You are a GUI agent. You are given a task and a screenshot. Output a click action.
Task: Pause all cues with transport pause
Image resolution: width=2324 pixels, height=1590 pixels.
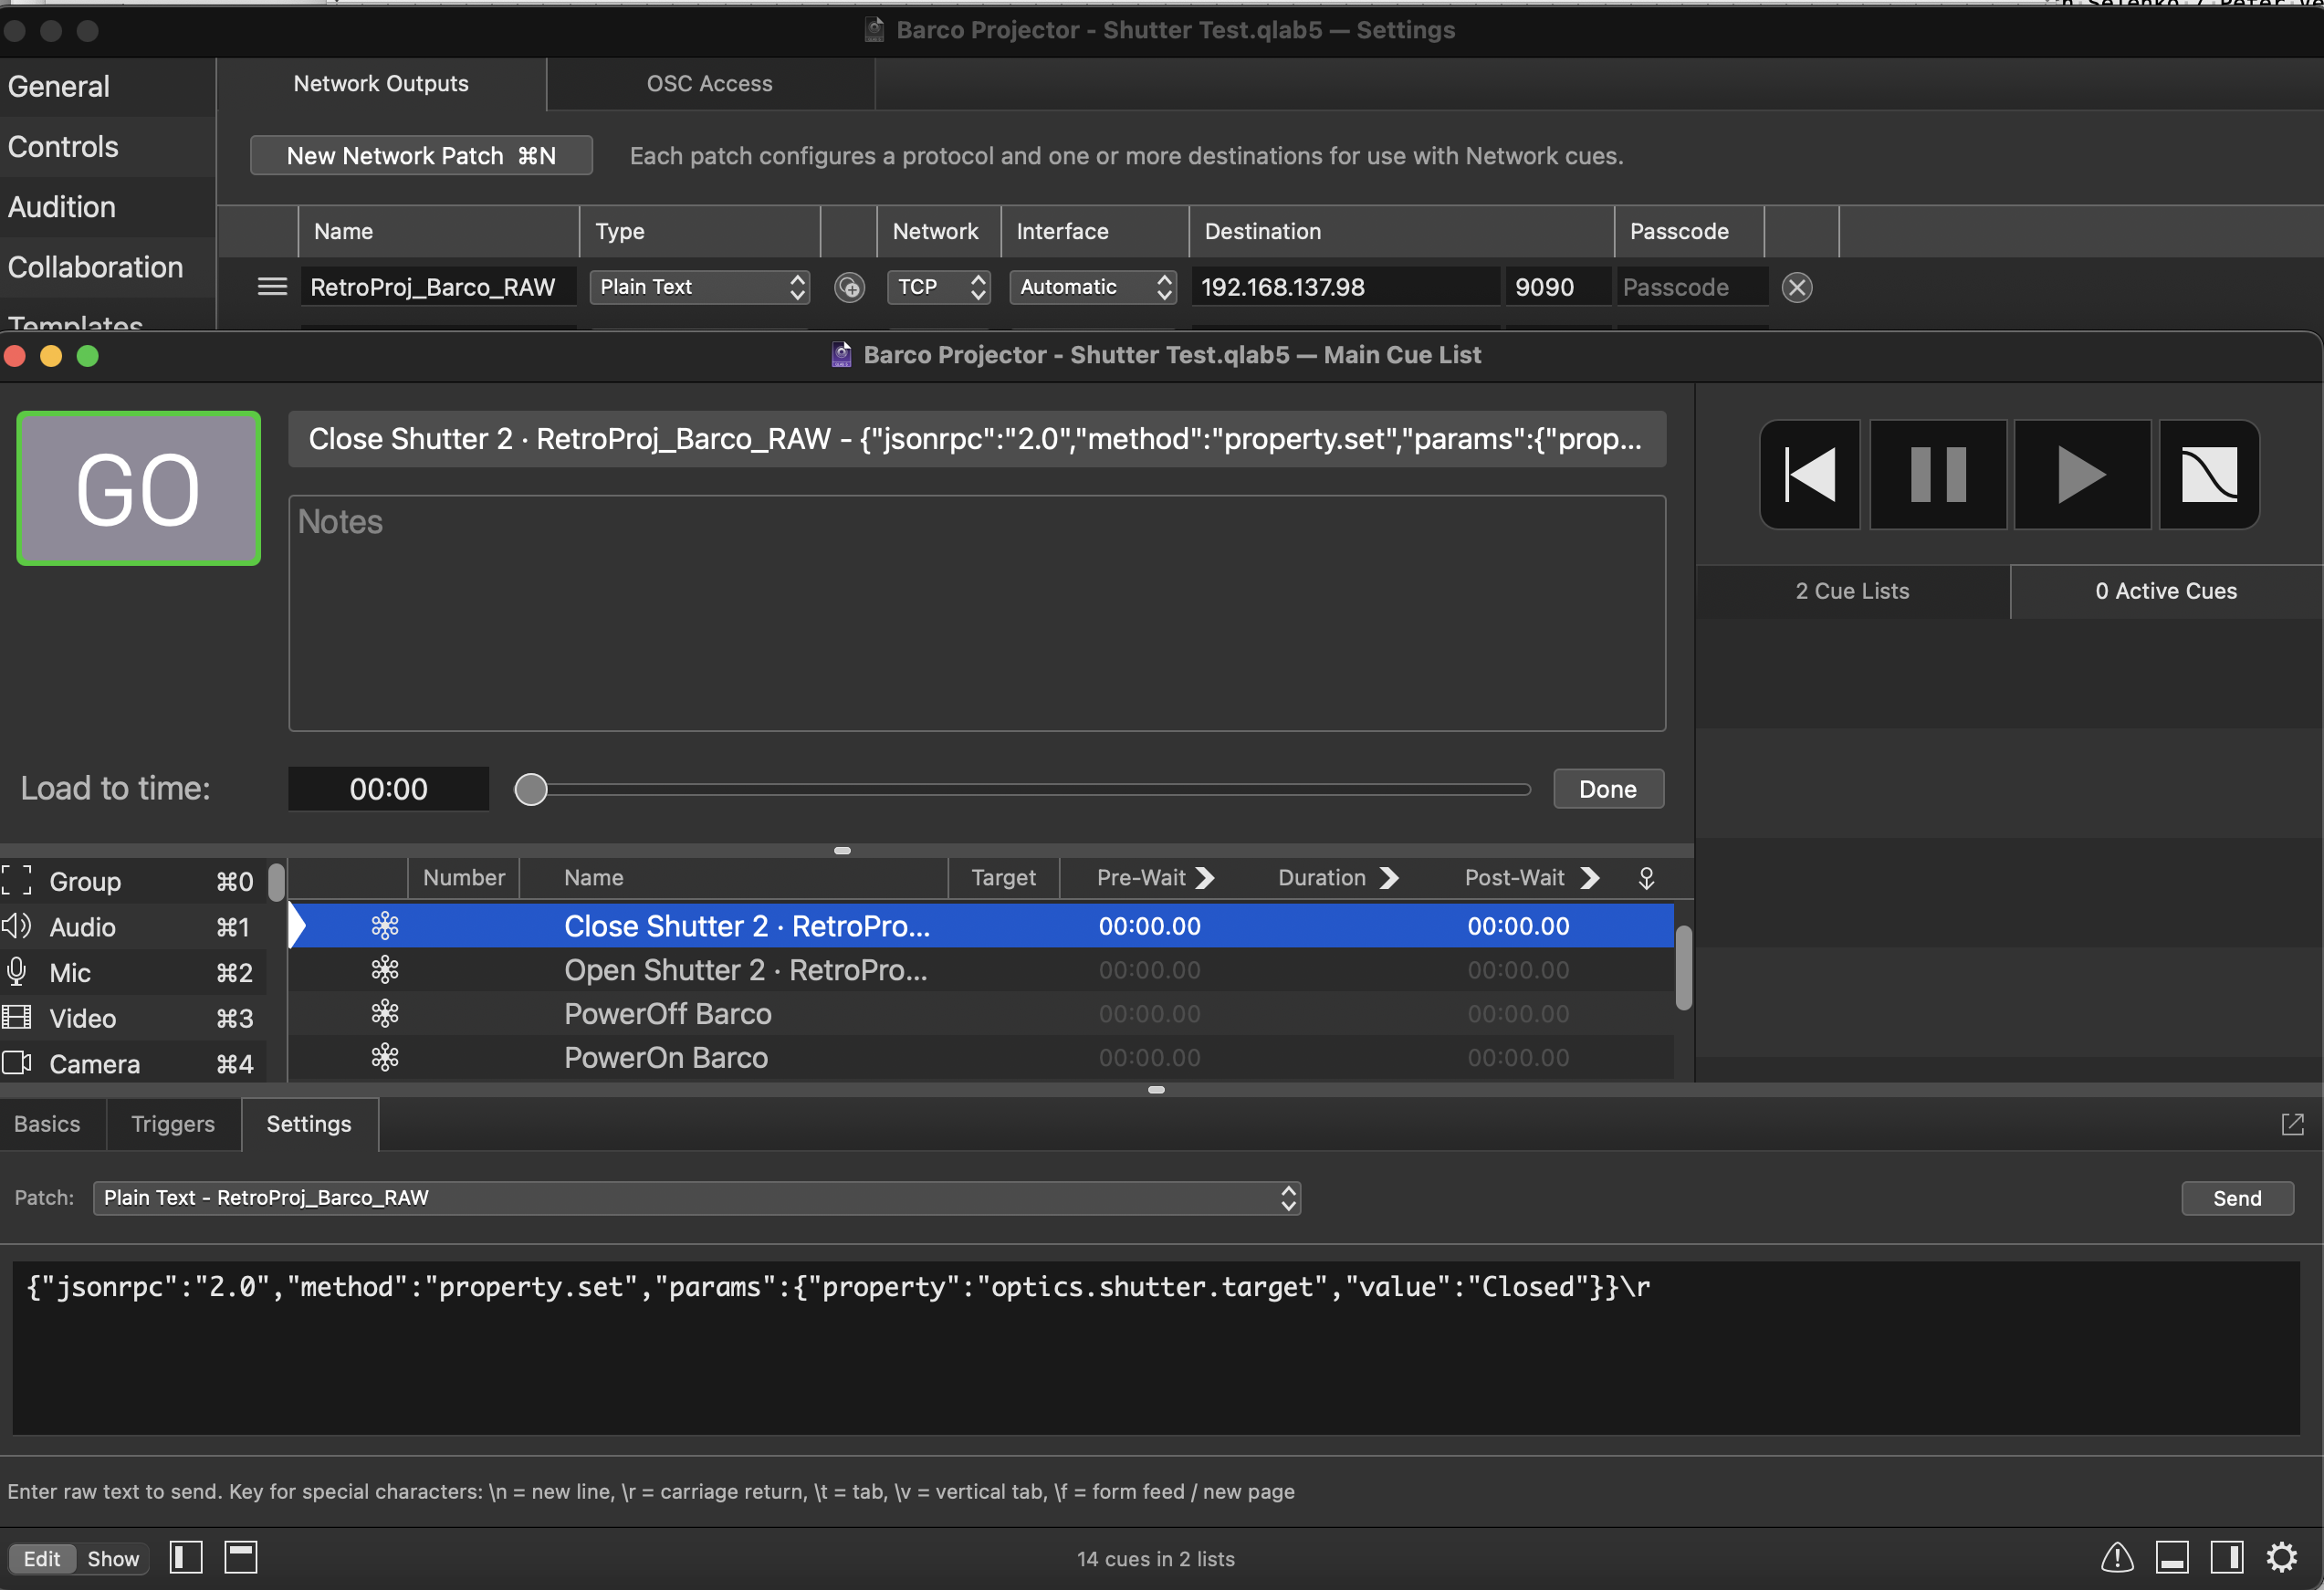coord(1938,474)
